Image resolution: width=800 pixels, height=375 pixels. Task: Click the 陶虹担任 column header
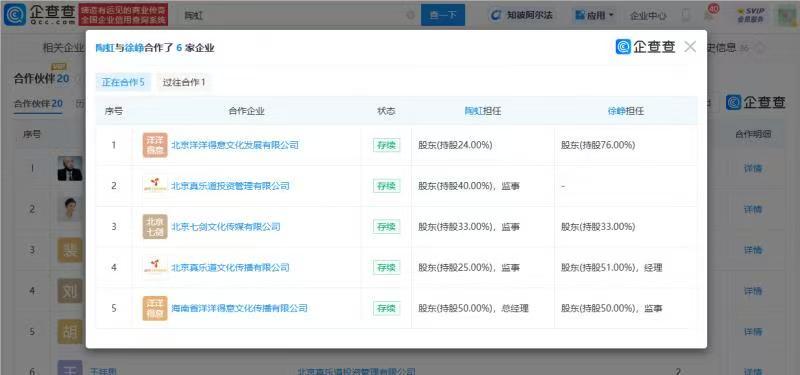[x=482, y=111]
